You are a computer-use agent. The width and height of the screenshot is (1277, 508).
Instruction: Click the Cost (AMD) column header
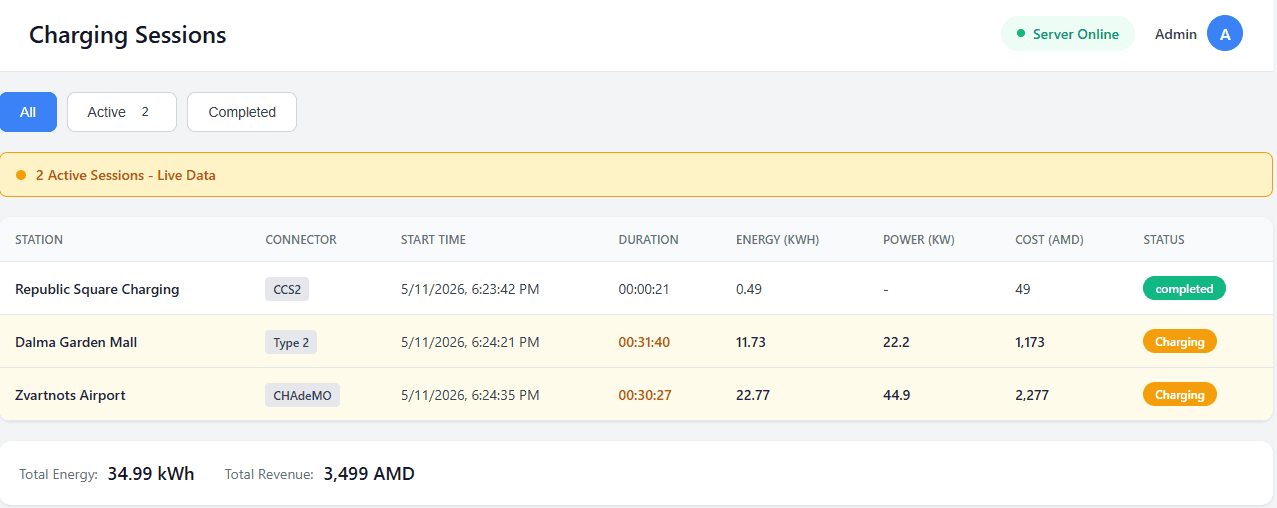click(1049, 240)
